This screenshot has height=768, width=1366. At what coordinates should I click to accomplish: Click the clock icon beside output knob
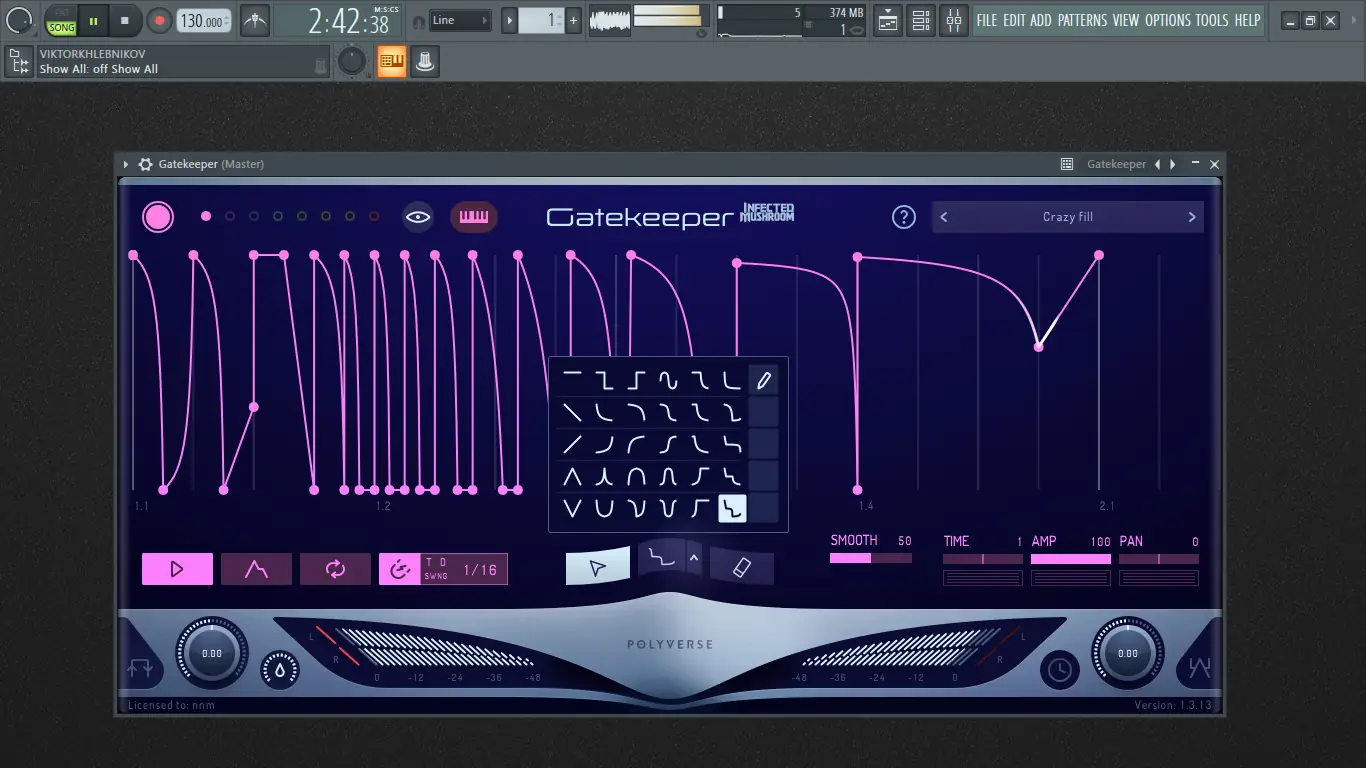1059,669
